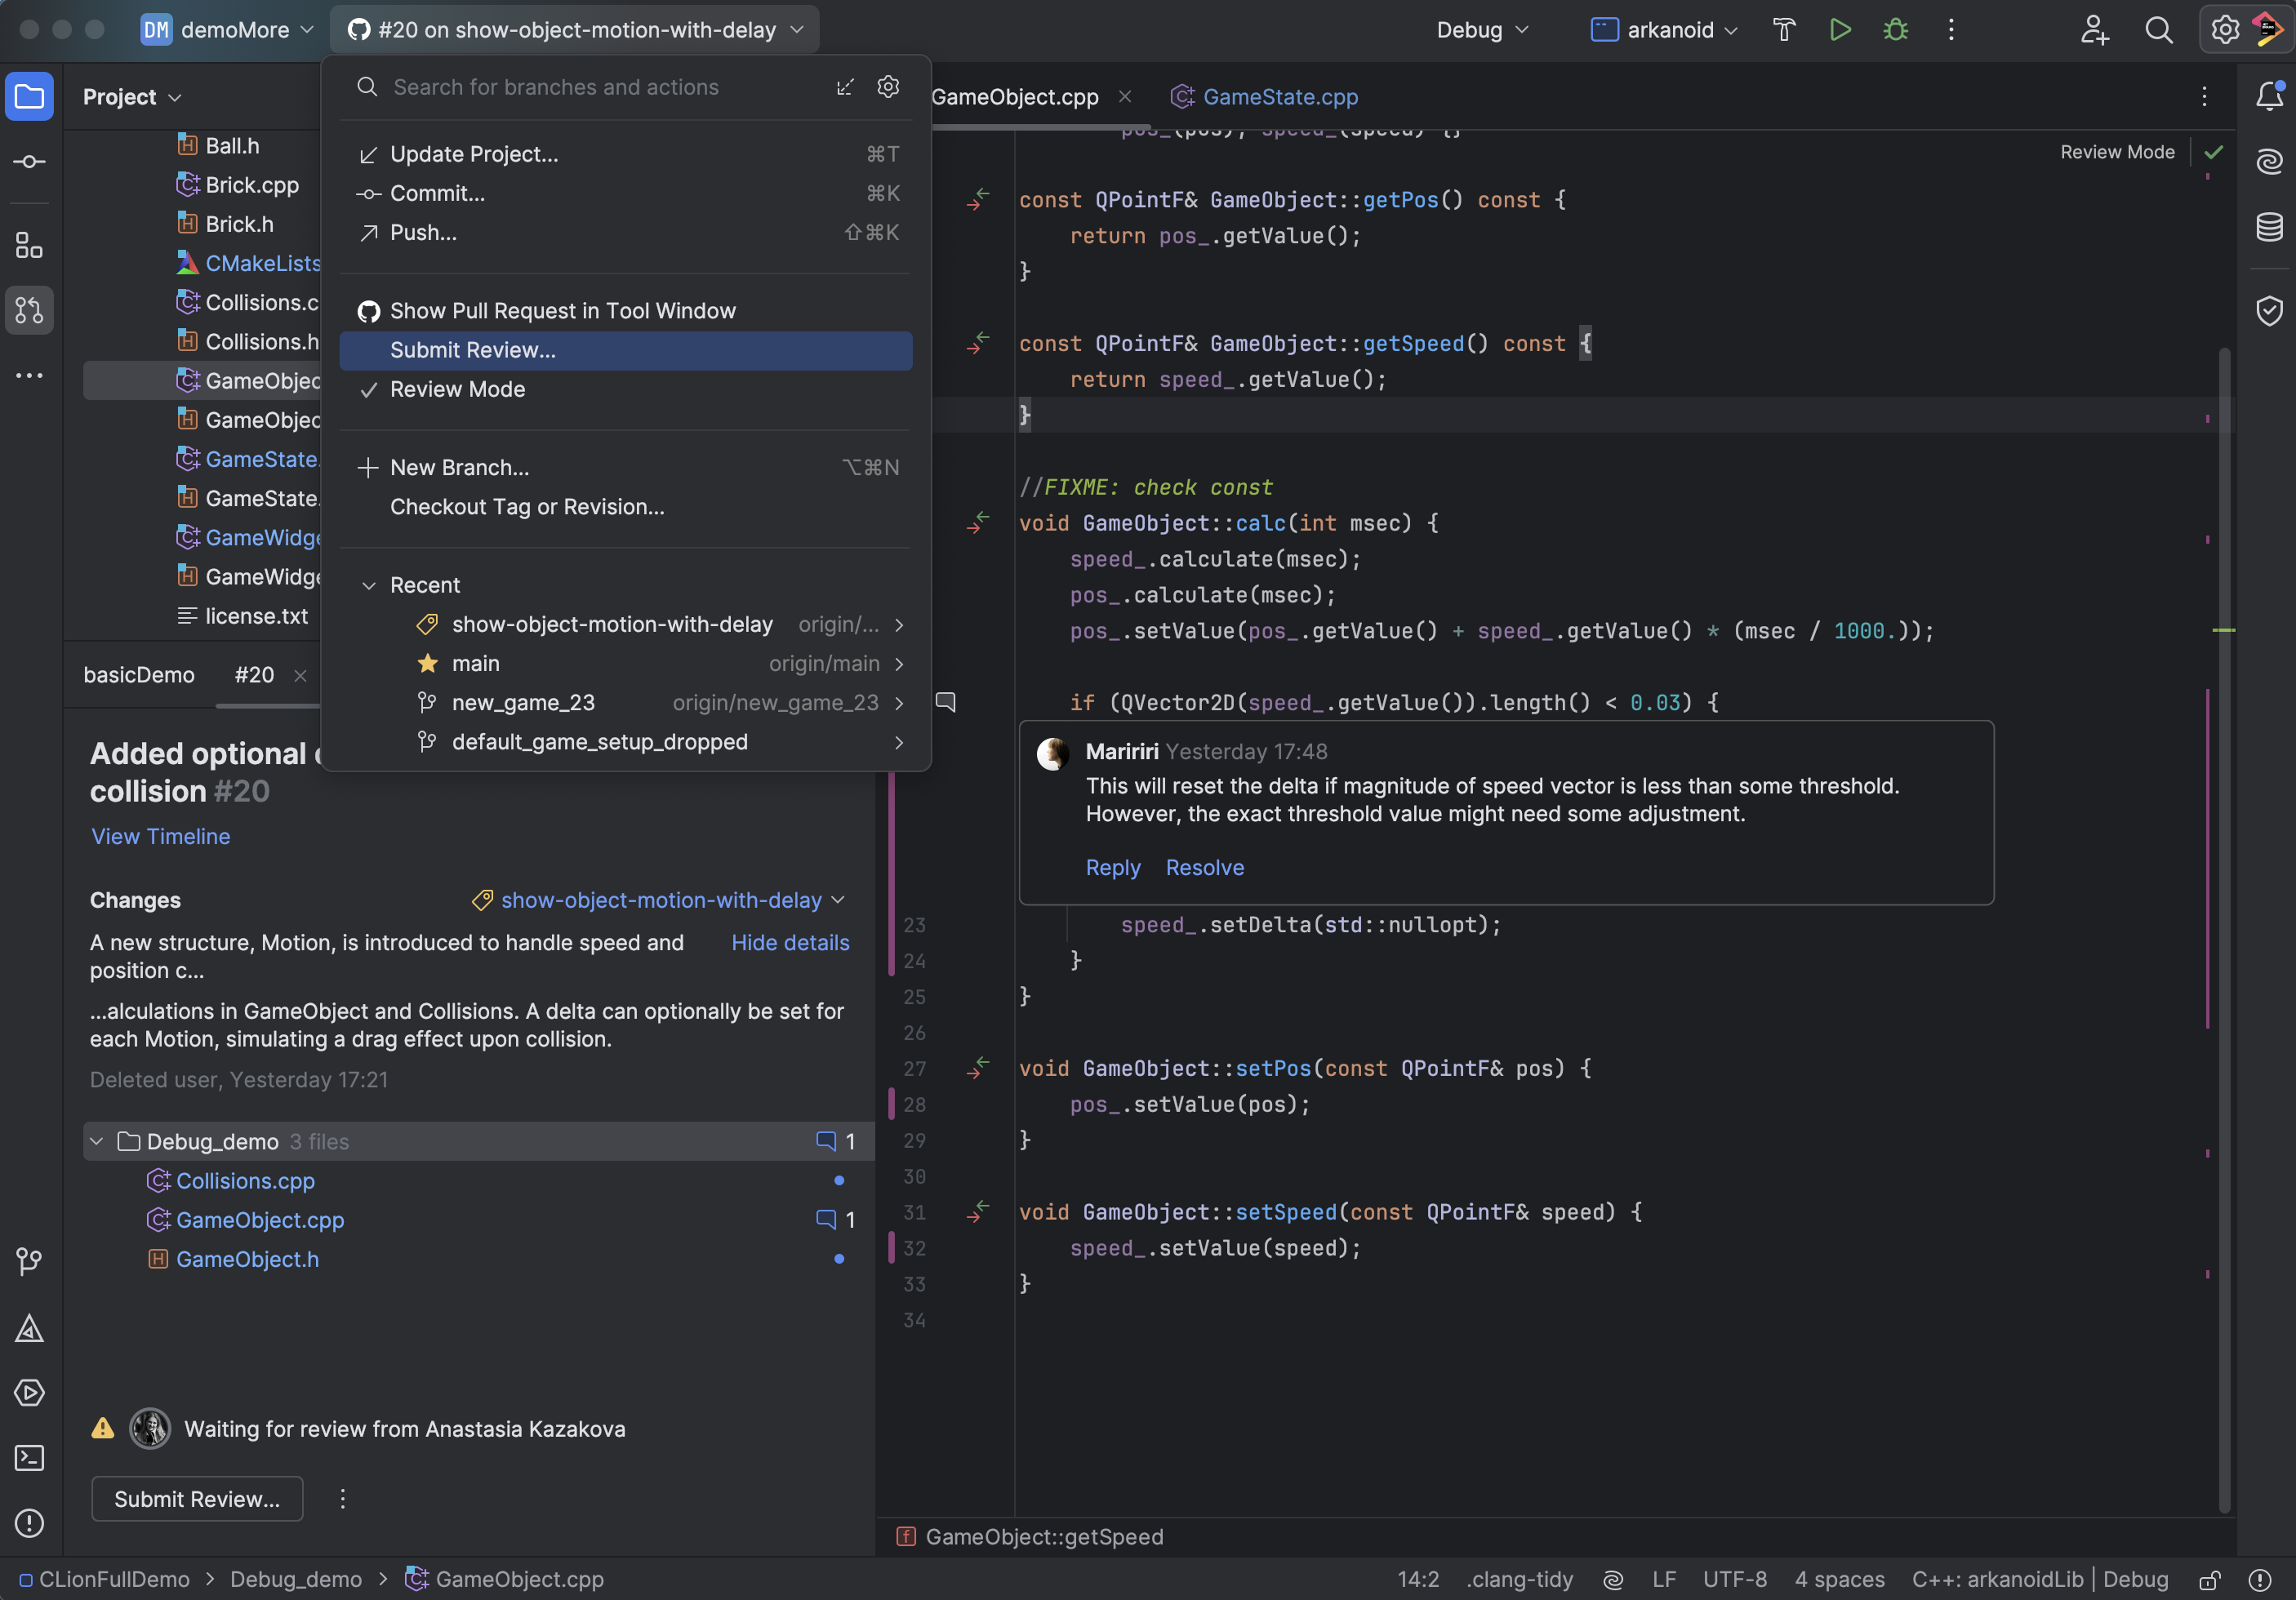
Task: Switch to the GameState.cpp tab
Action: coord(1279,97)
